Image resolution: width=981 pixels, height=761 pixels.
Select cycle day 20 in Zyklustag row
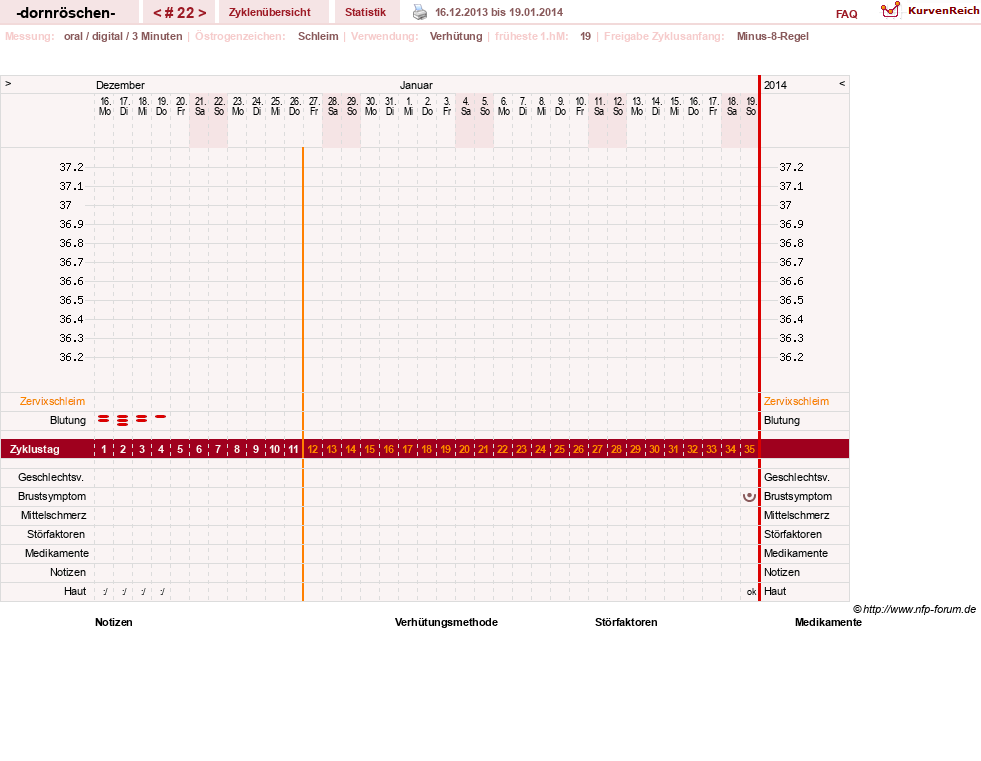[464, 449]
